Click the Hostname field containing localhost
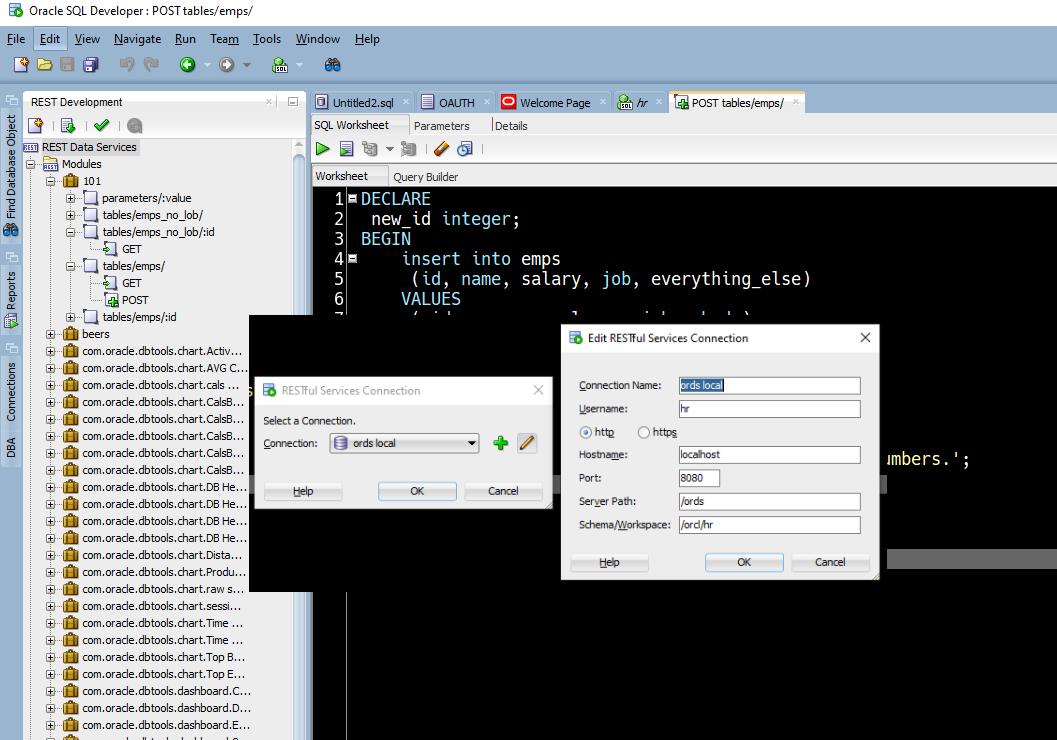The image size is (1057, 740). coord(770,455)
